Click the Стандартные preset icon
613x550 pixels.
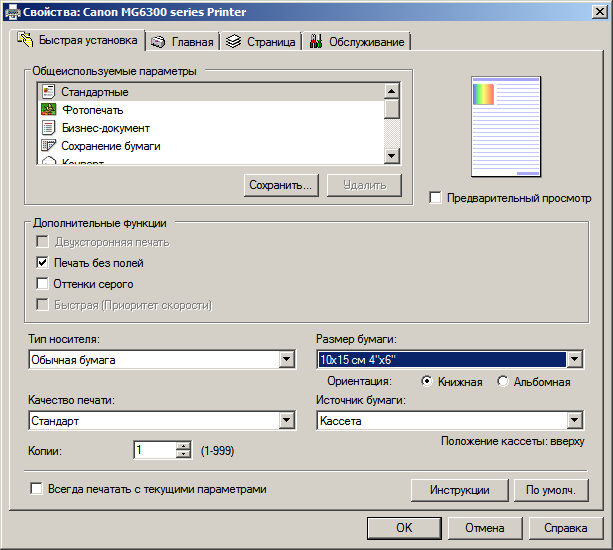tap(48, 92)
